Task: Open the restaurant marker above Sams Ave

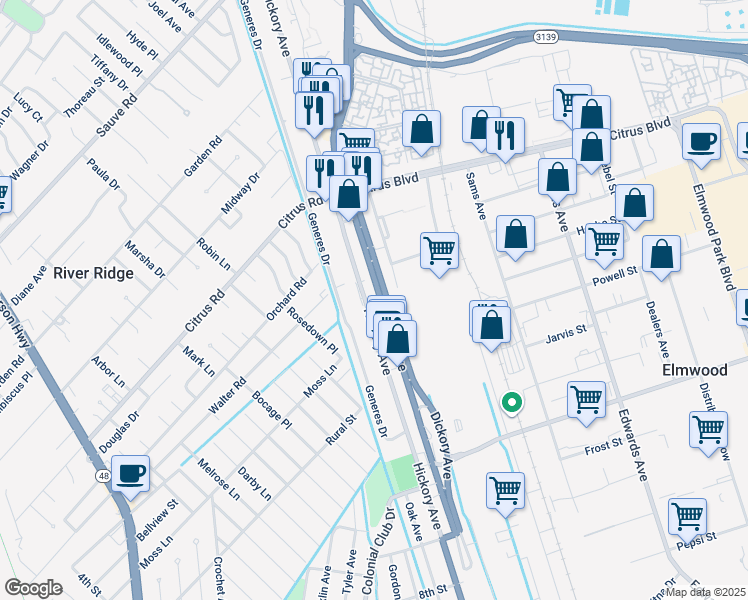Action: (x=506, y=135)
